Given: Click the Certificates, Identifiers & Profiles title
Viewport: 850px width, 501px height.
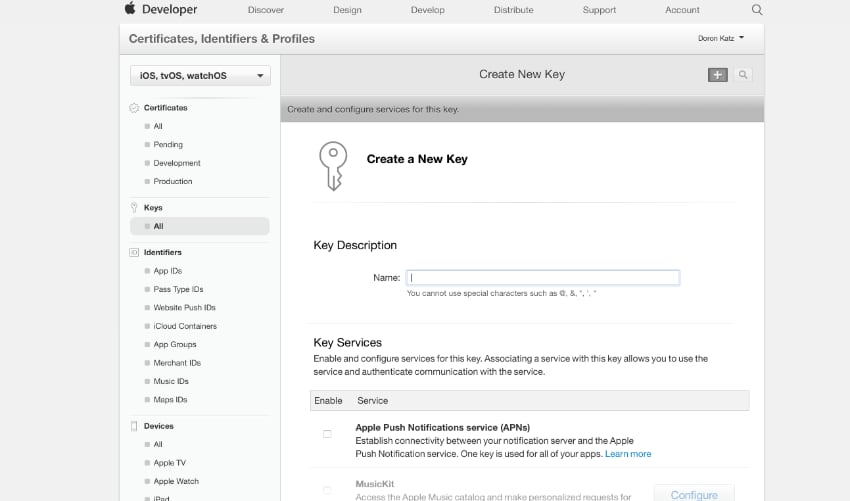Looking at the screenshot, I should pos(222,38).
